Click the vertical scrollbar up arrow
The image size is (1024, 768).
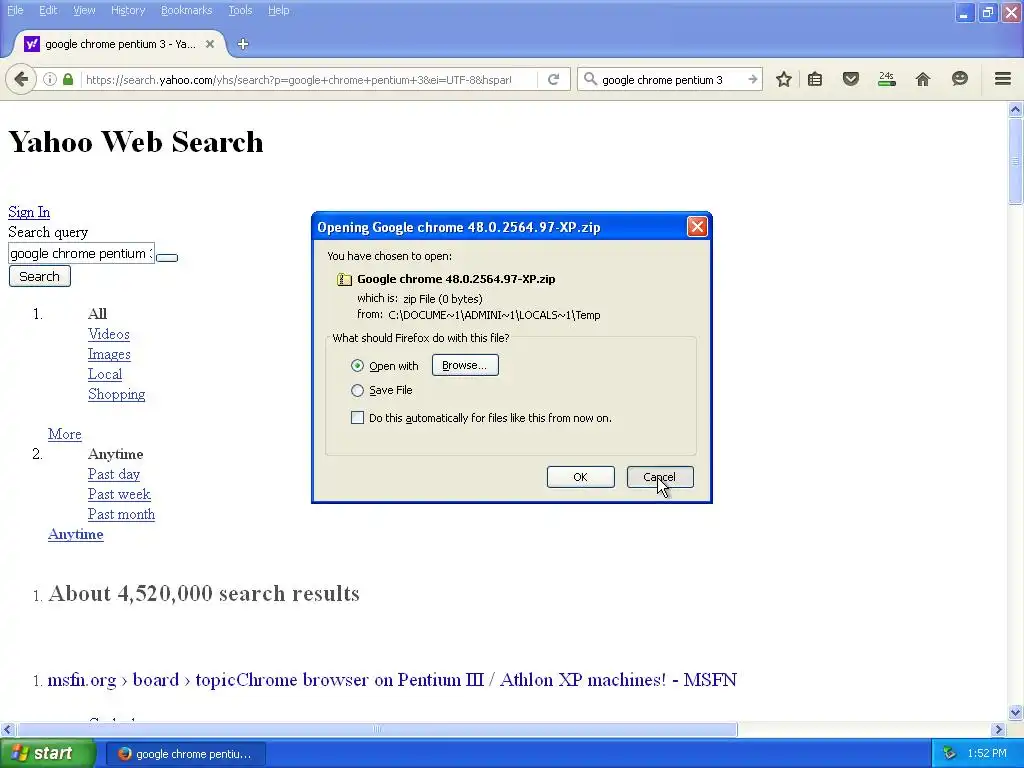pyautogui.click(x=1015, y=109)
